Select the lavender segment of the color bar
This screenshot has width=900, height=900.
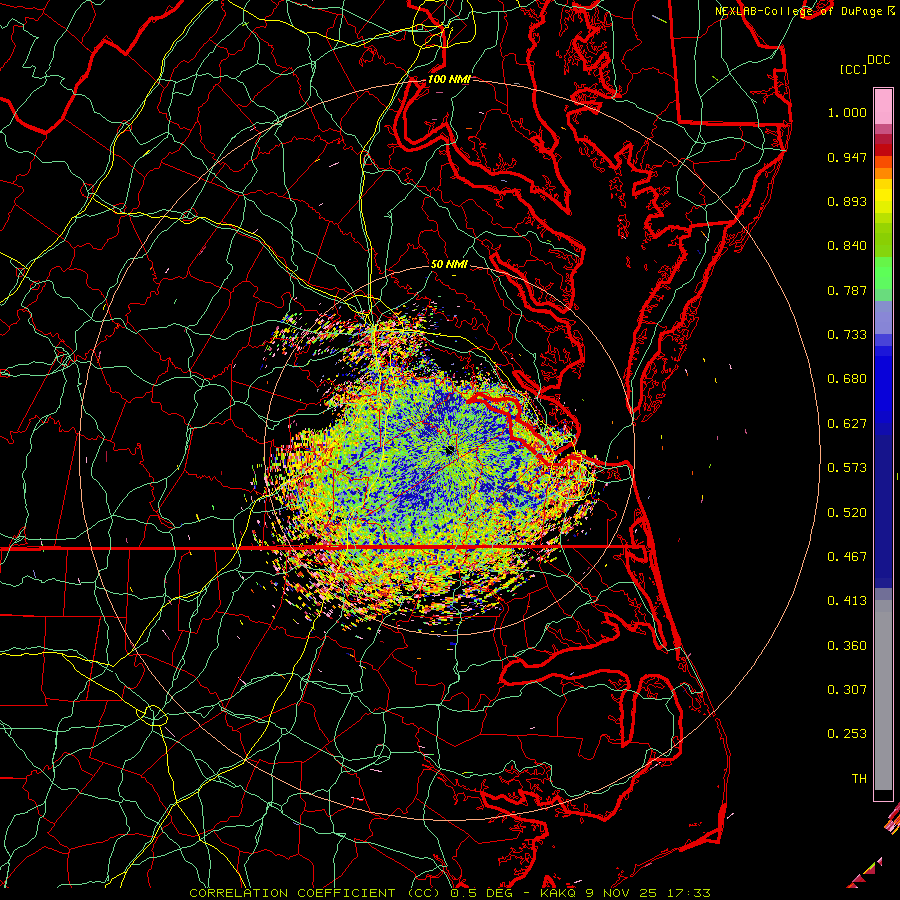pos(883,317)
